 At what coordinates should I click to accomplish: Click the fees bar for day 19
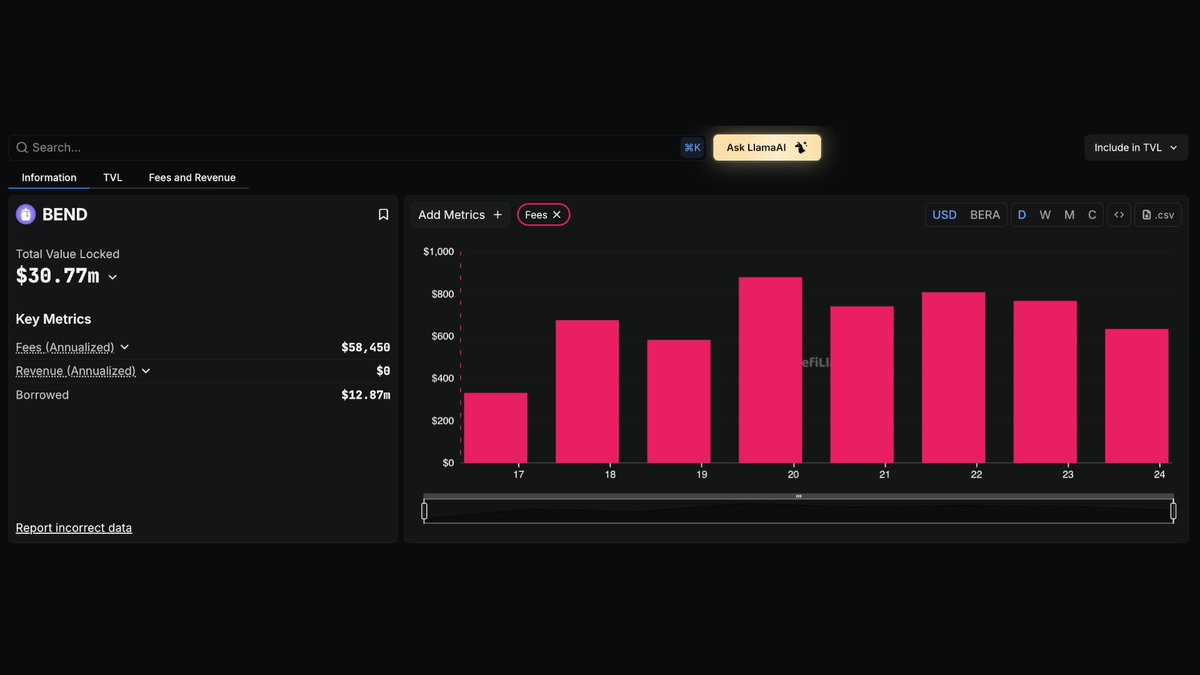pos(679,402)
